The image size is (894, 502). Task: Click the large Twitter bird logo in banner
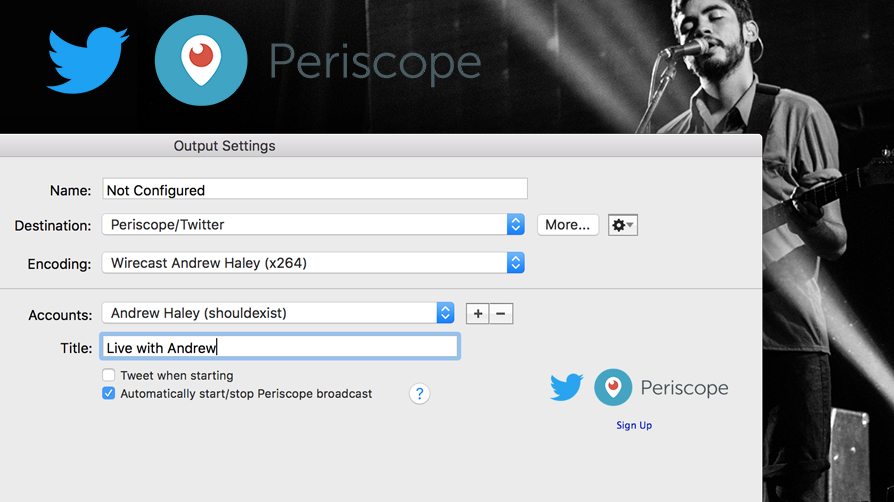pyautogui.click(x=88, y=60)
